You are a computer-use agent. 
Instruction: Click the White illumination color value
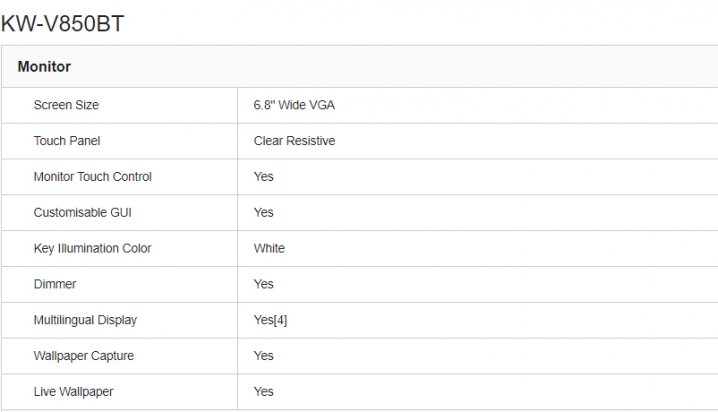coord(269,248)
